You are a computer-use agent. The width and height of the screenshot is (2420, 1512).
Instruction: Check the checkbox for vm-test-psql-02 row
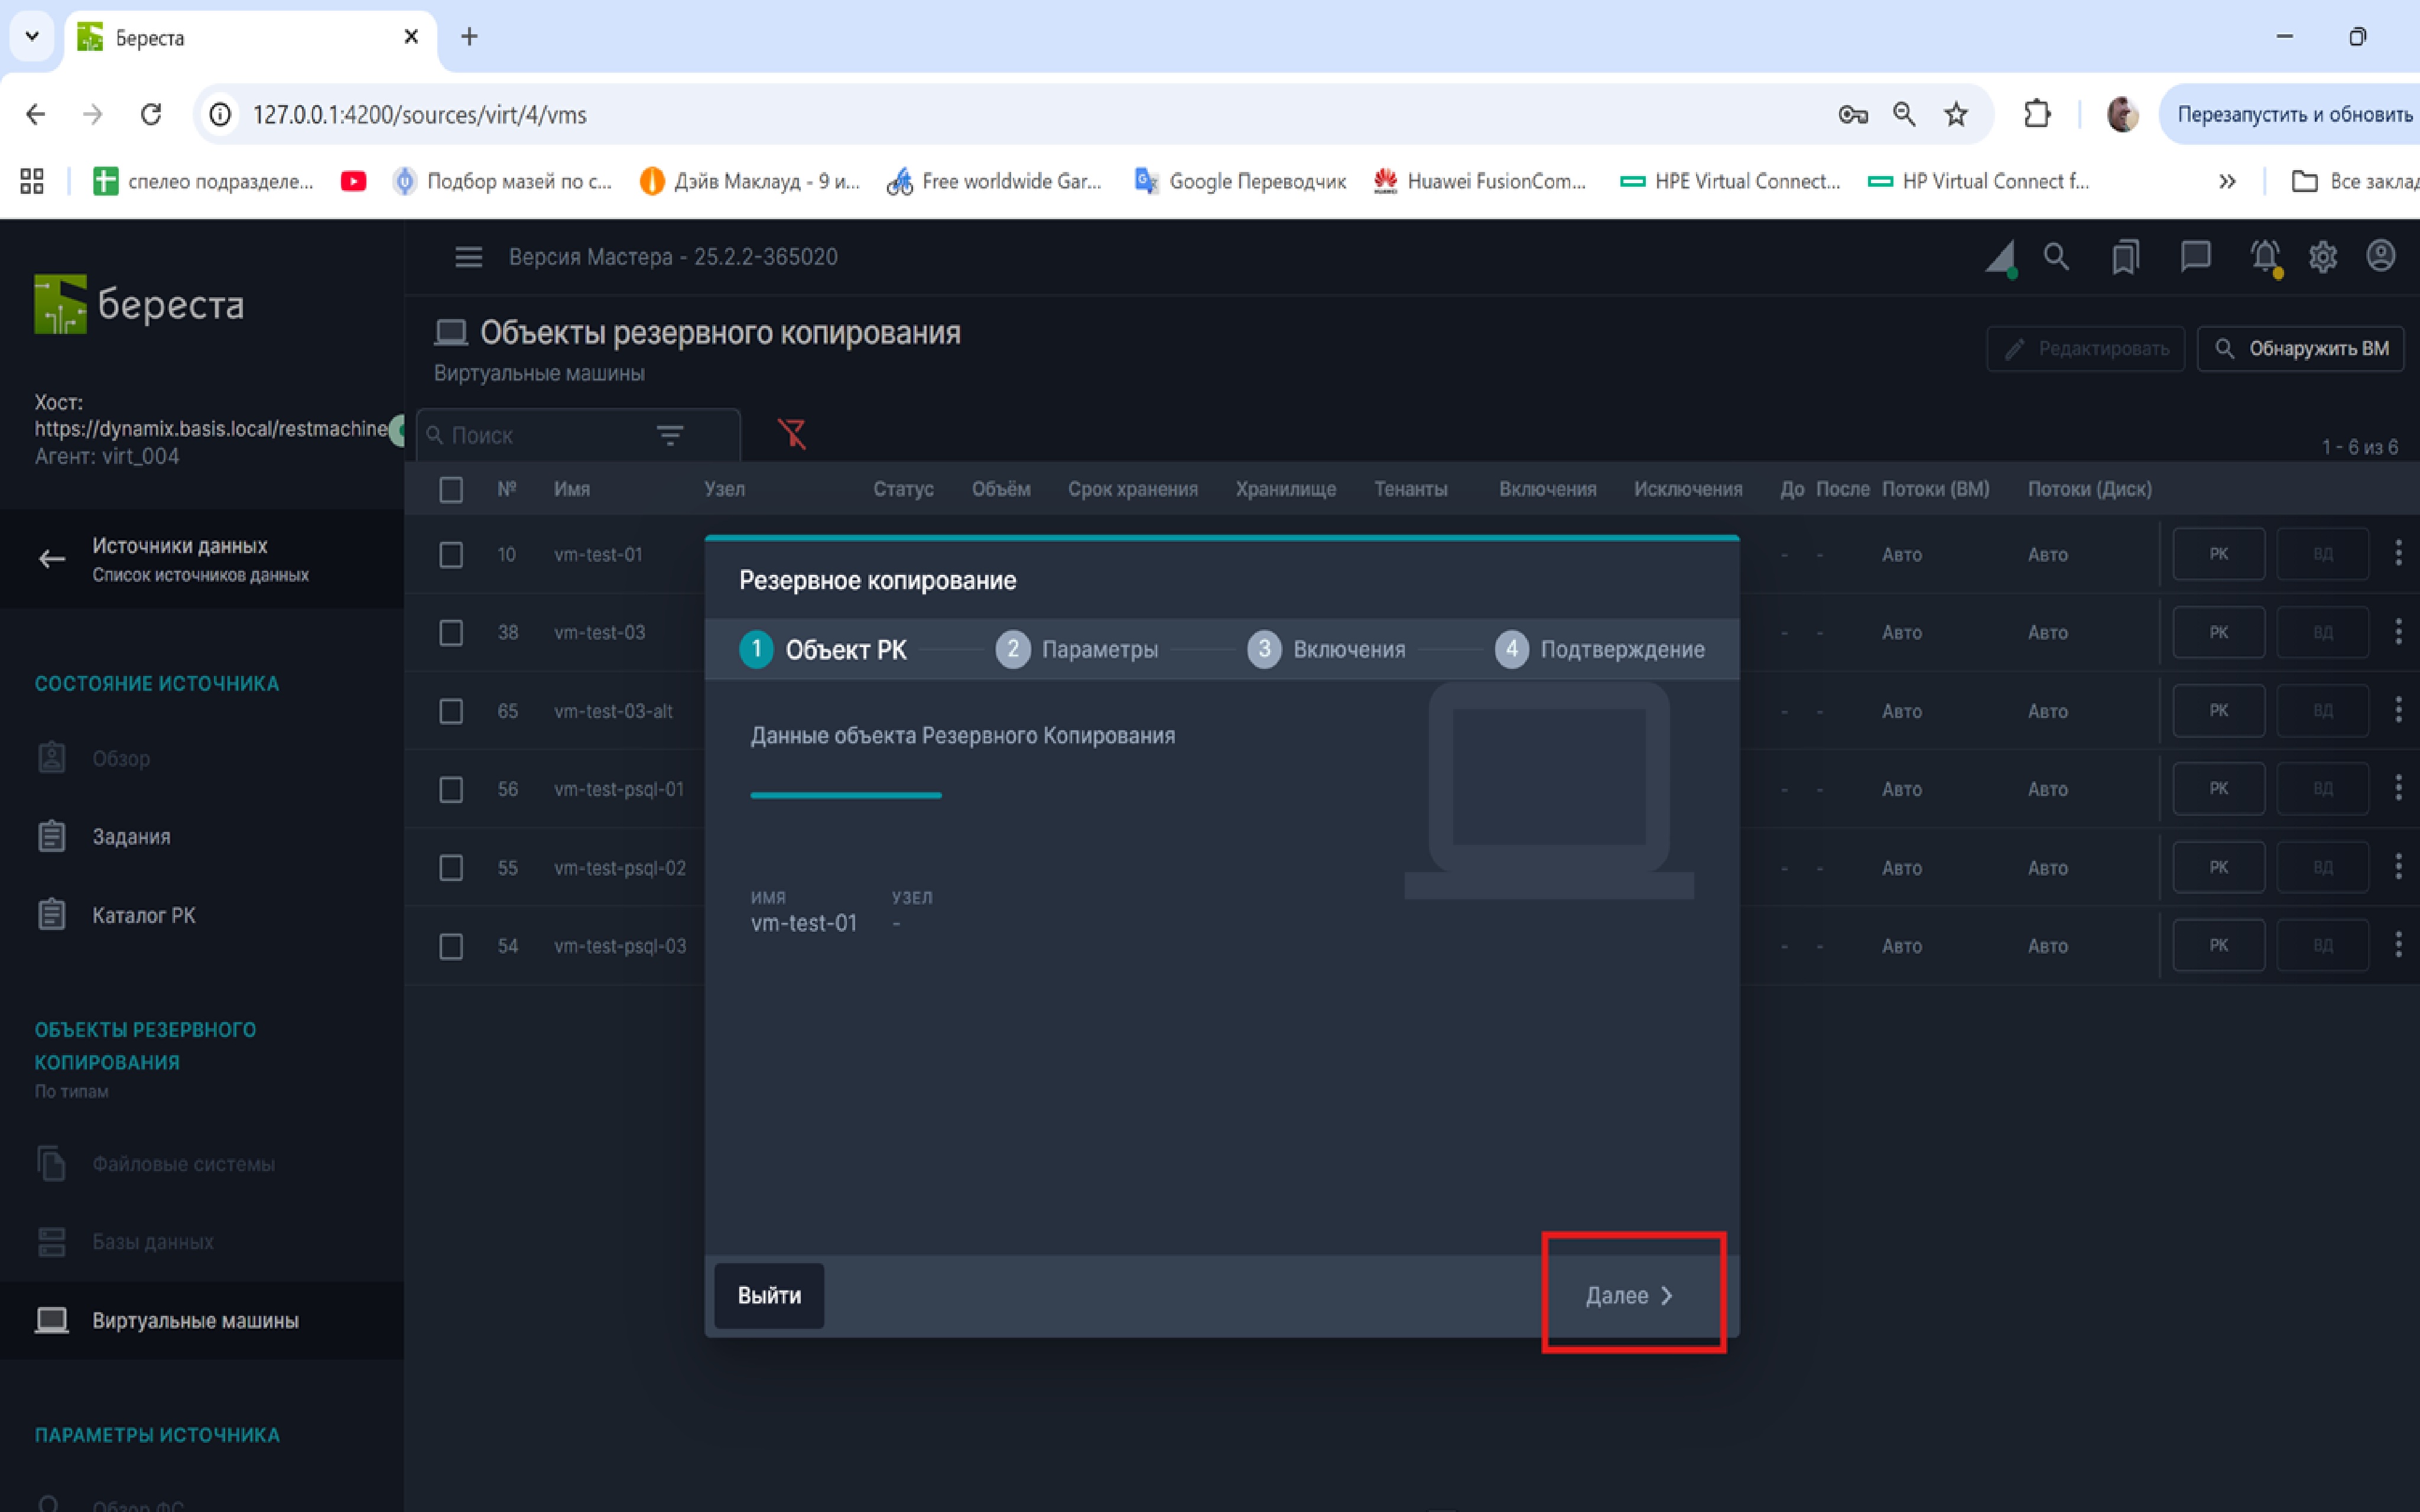(x=451, y=868)
